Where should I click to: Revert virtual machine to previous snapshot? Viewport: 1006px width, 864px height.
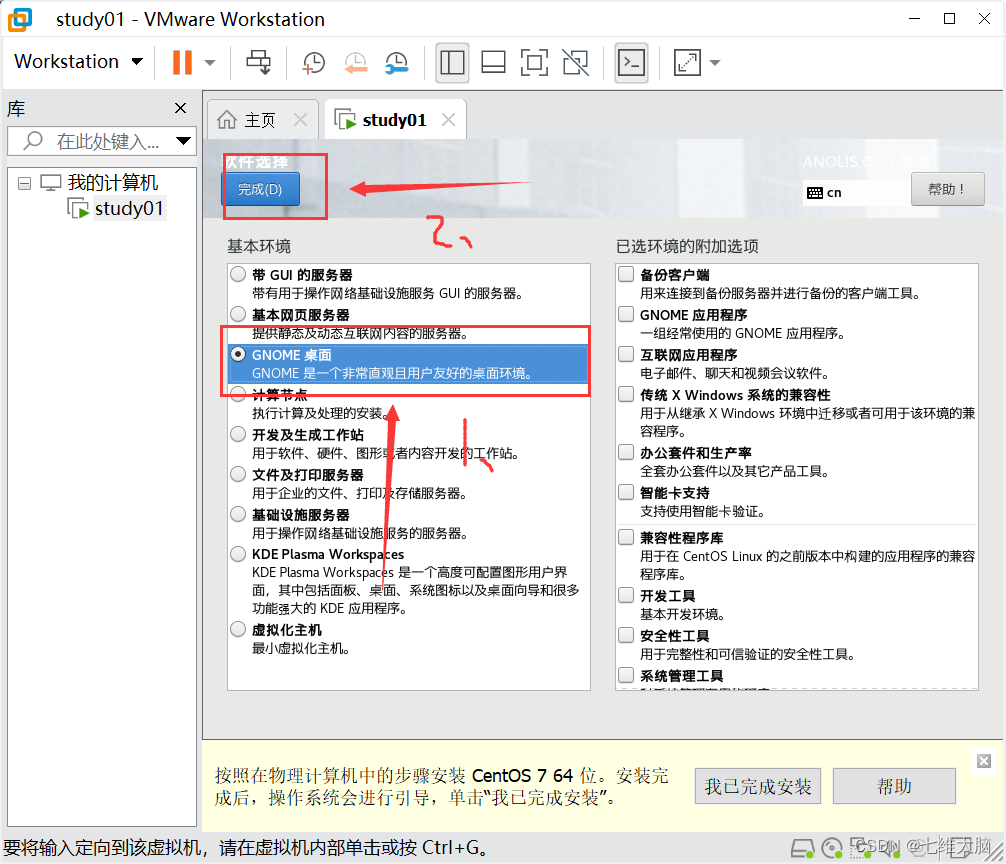click(355, 62)
